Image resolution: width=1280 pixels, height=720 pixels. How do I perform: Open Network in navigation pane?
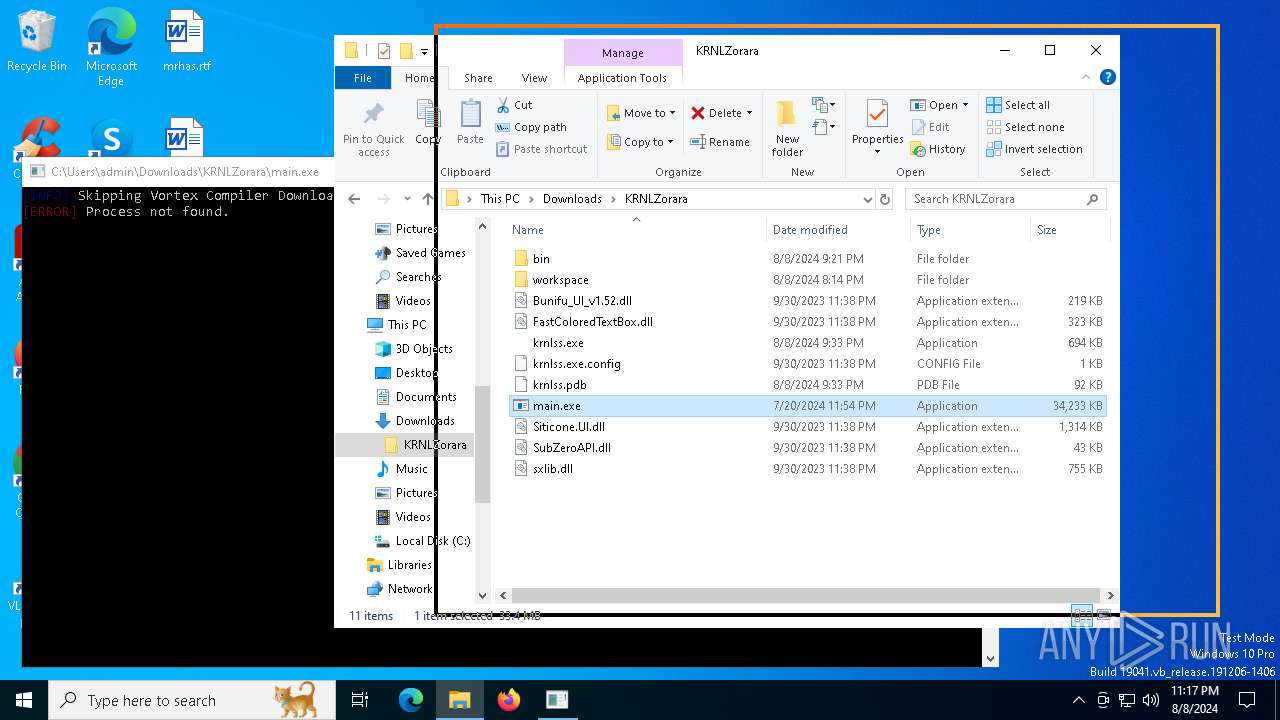click(400, 589)
